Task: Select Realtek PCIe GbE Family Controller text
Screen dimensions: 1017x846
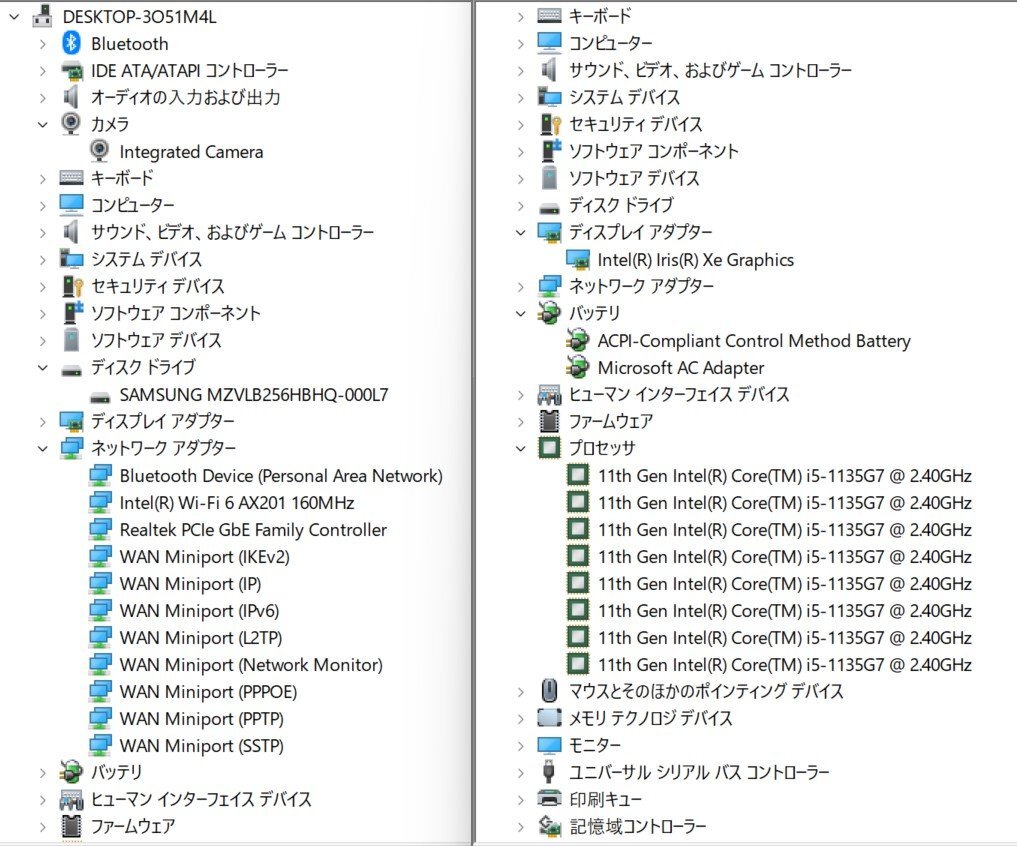Action: [253, 530]
